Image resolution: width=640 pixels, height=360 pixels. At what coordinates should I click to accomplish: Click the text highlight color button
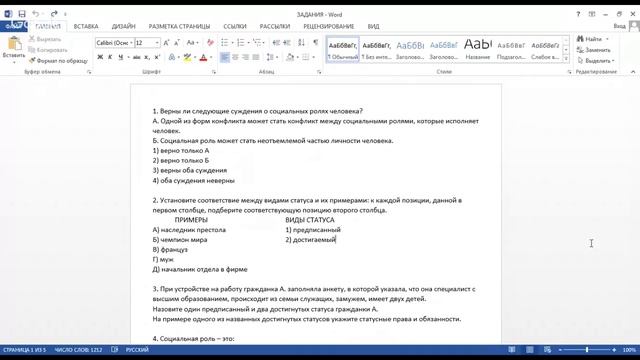pyautogui.click(x=187, y=57)
